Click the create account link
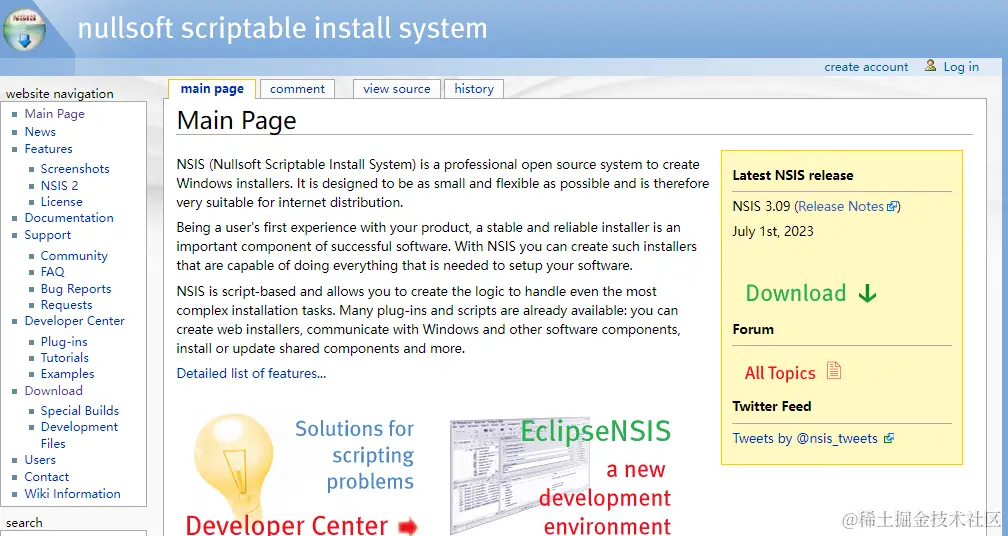The width and height of the screenshot is (1008, 536). [866, 67]
